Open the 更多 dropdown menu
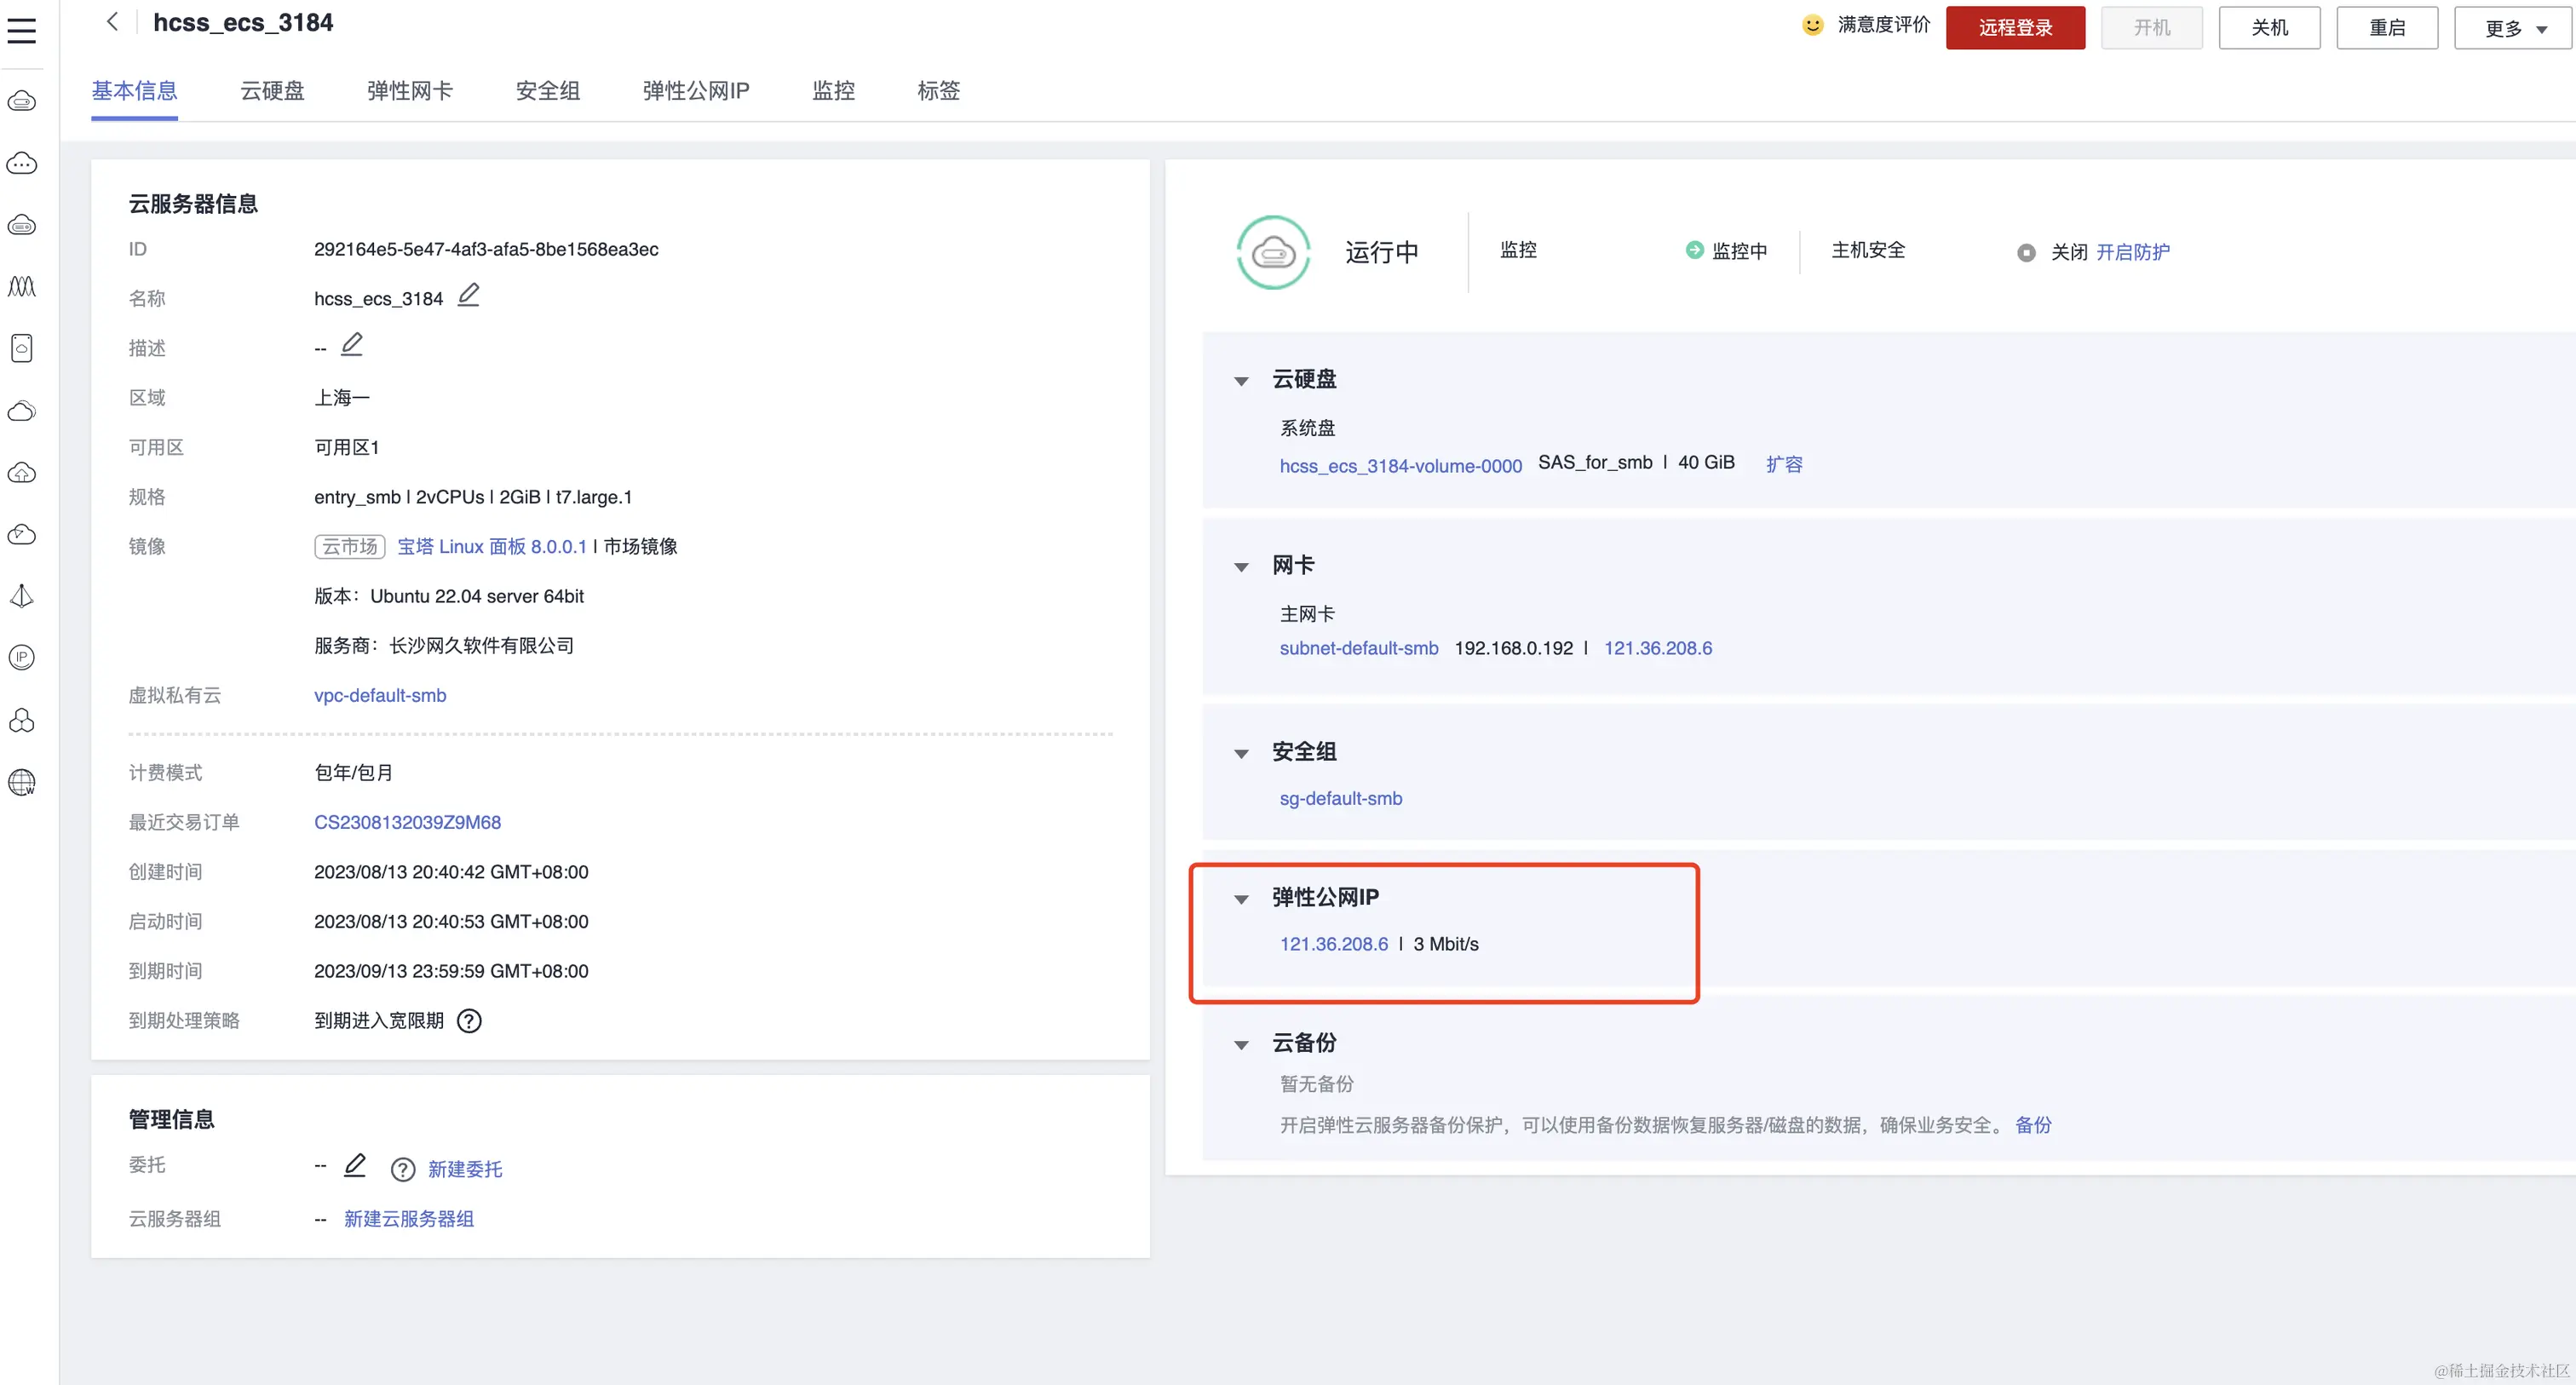 [x=2514, y=28]
